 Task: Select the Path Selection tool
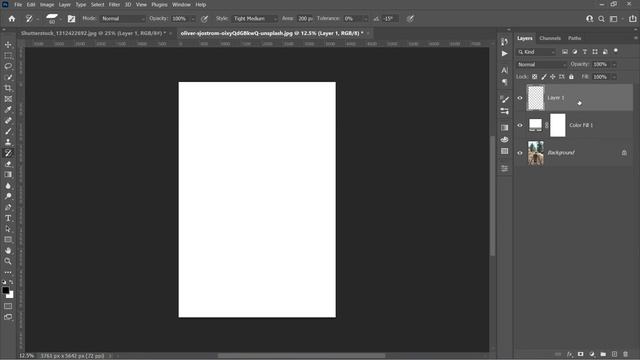pos(8,229)
